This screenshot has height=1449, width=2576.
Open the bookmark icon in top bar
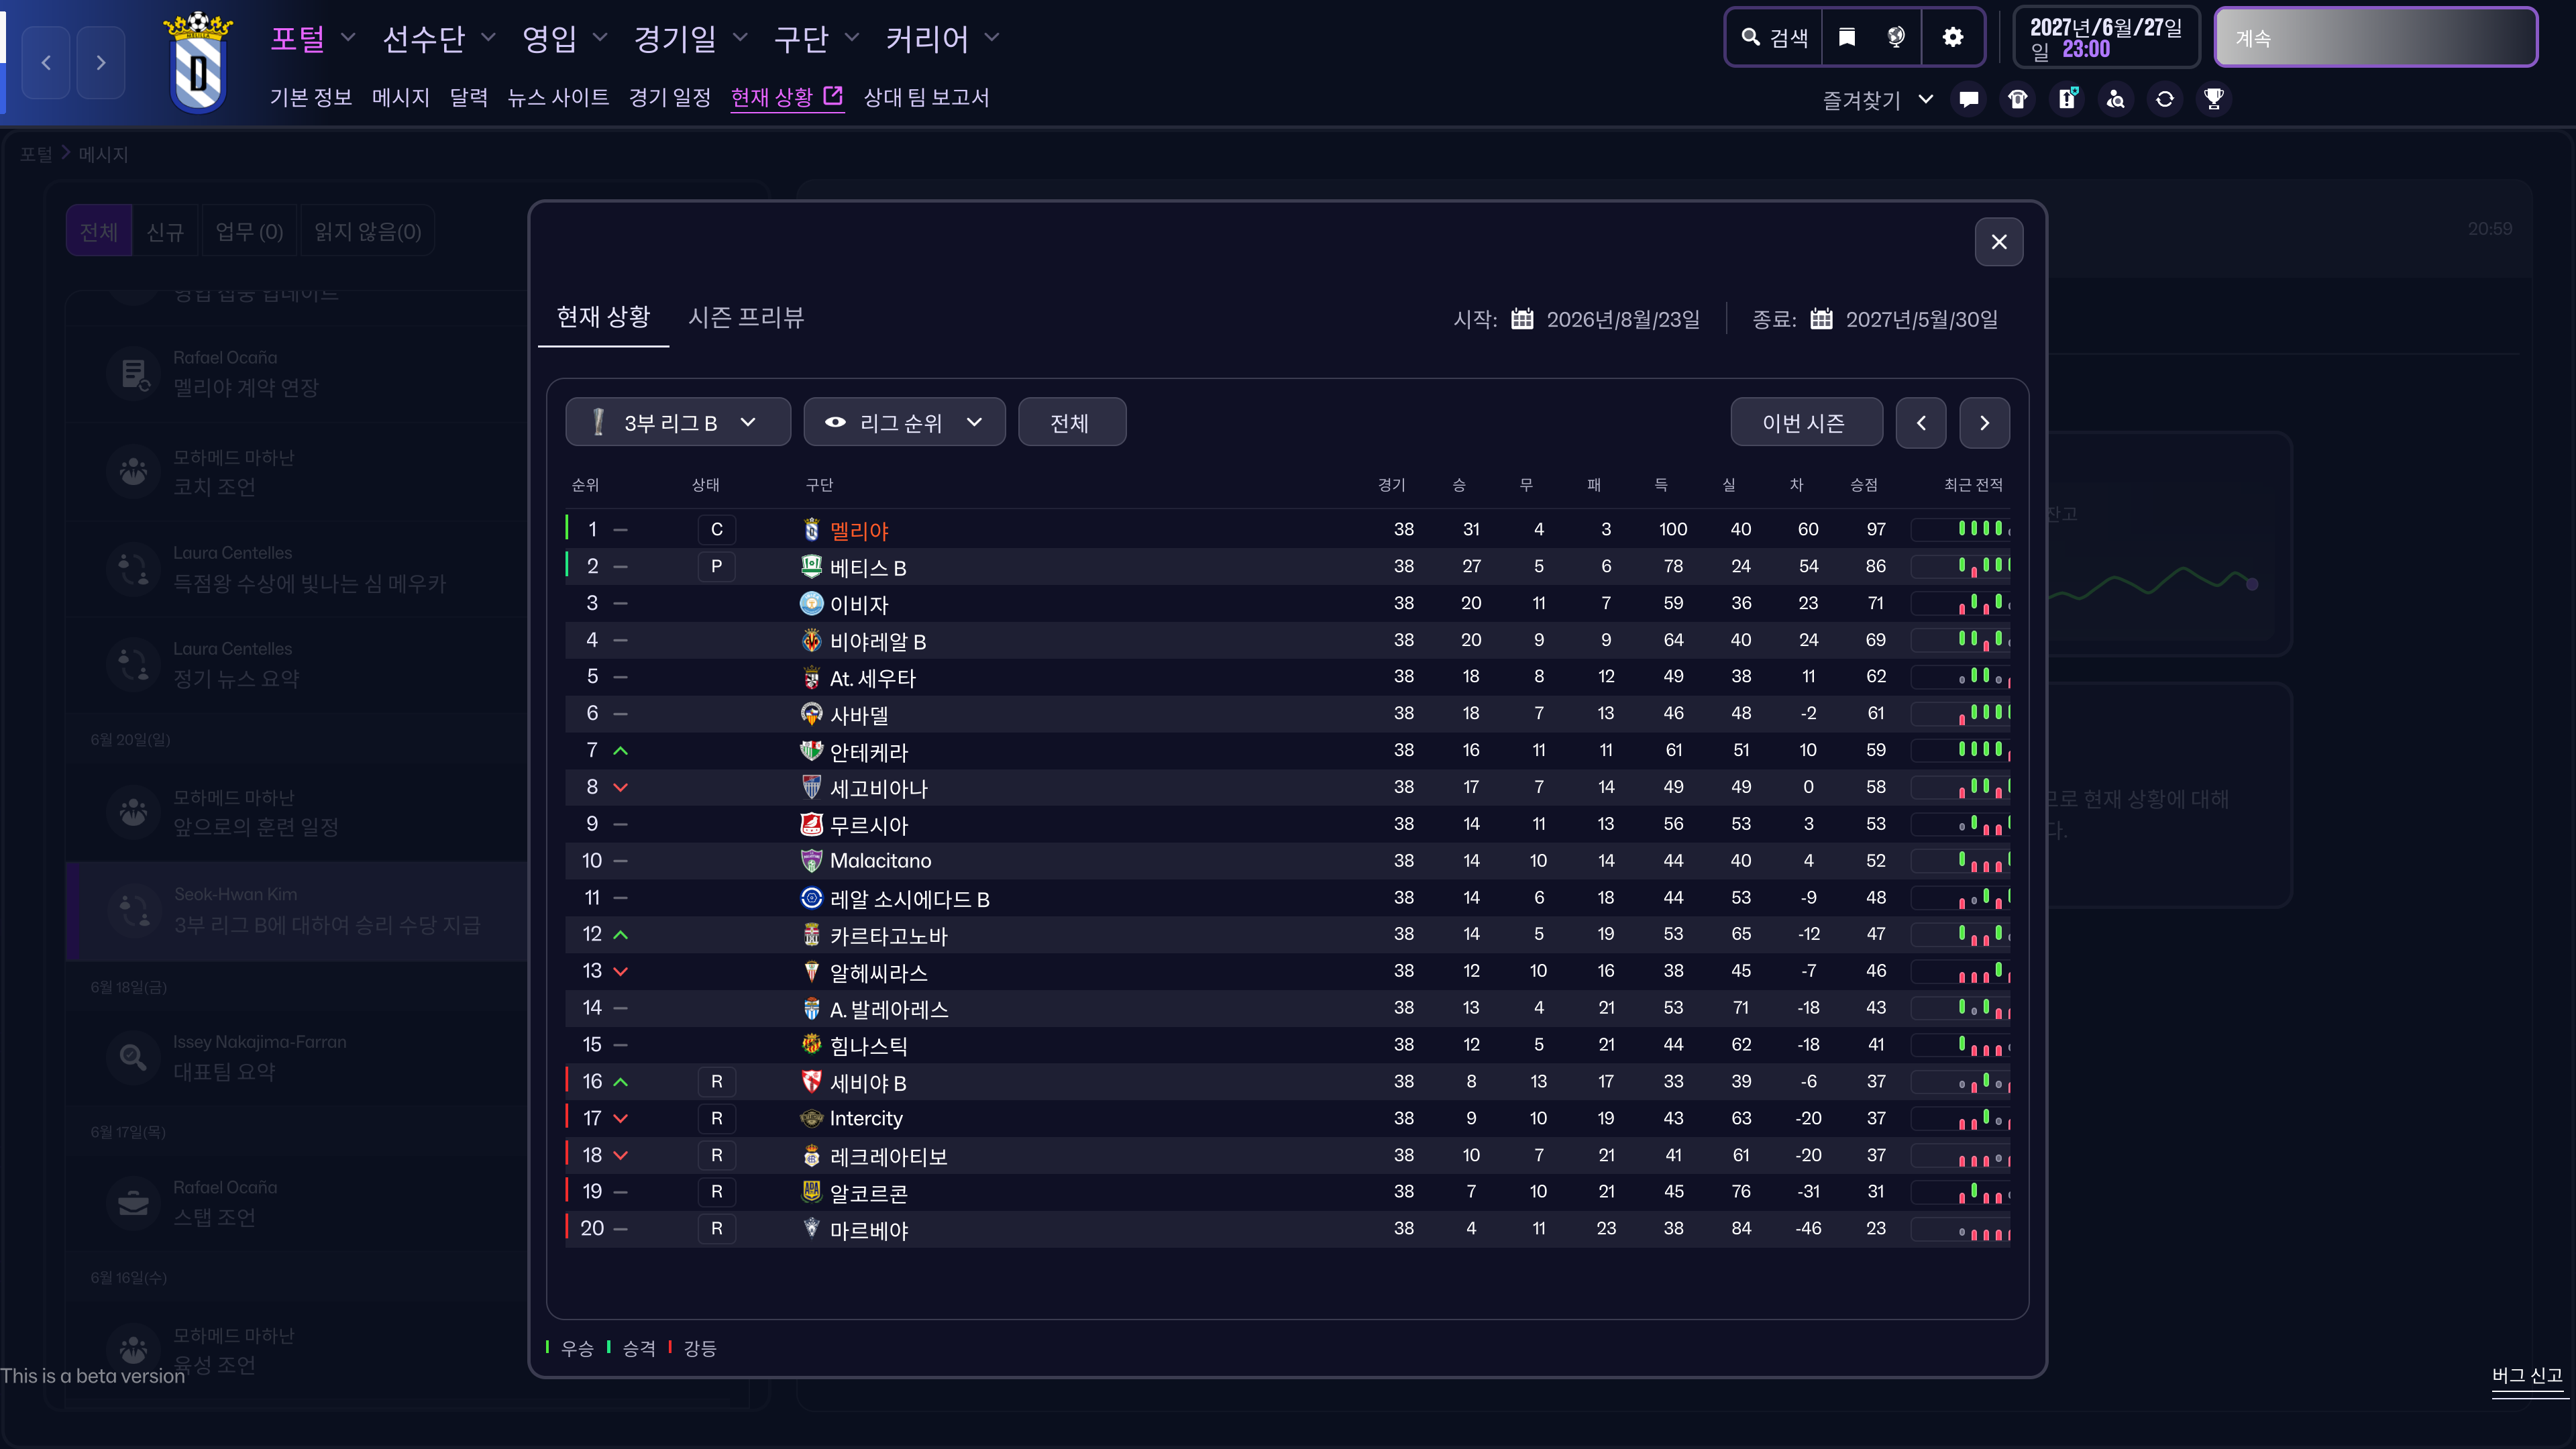(x=1847, y=38)
